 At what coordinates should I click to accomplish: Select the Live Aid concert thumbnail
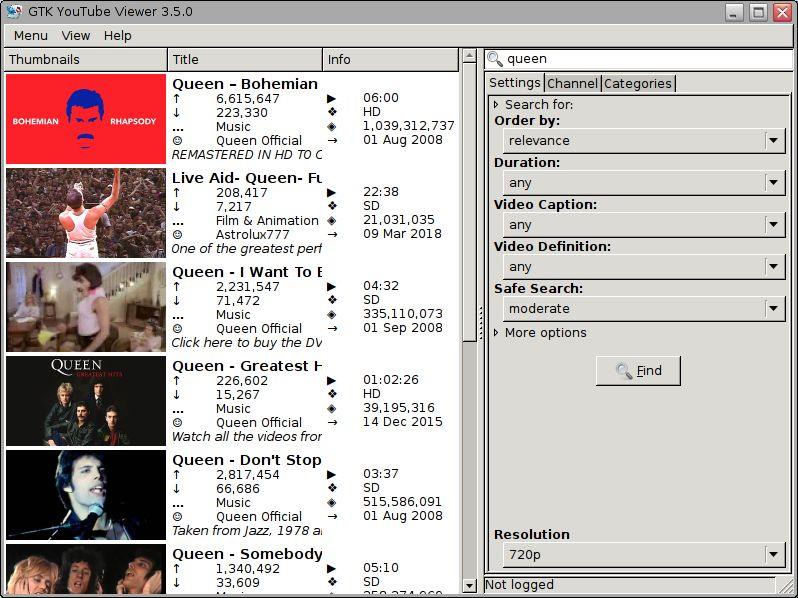pyautogui.click(x=86, y=213)
